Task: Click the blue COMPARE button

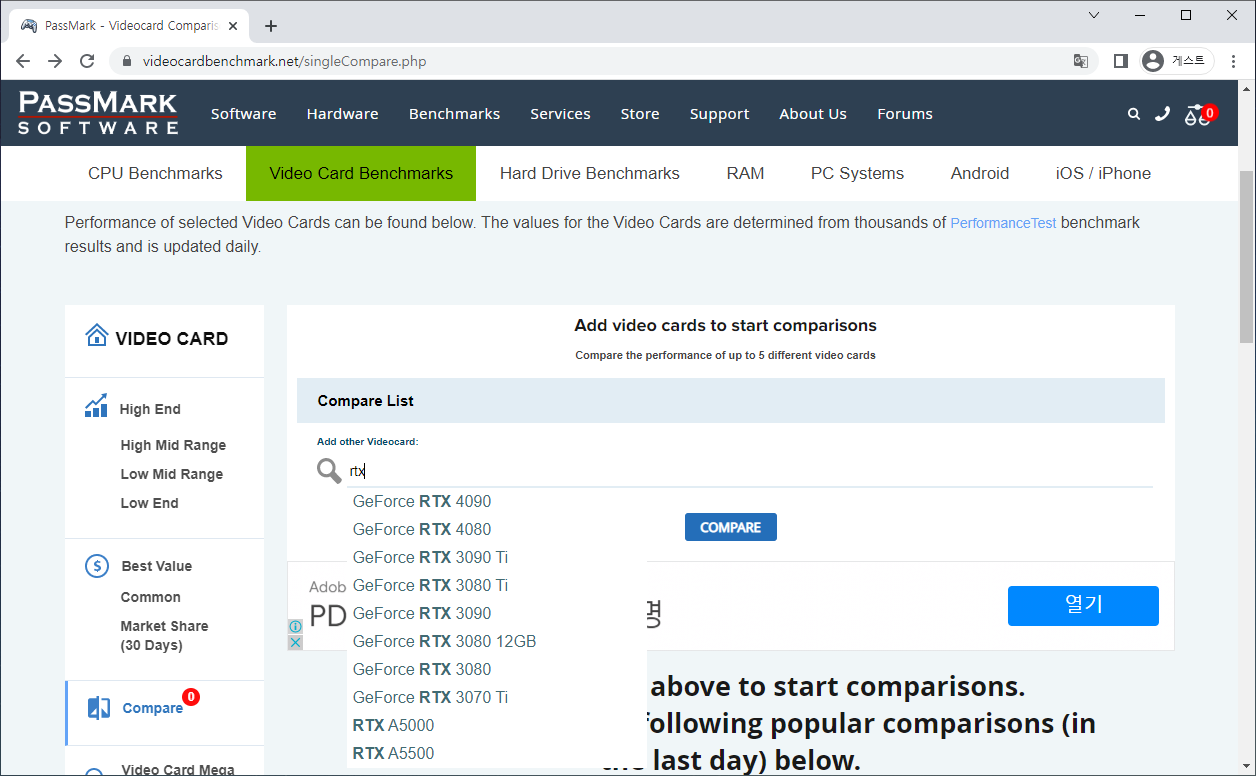Action: tap(731, 527)
